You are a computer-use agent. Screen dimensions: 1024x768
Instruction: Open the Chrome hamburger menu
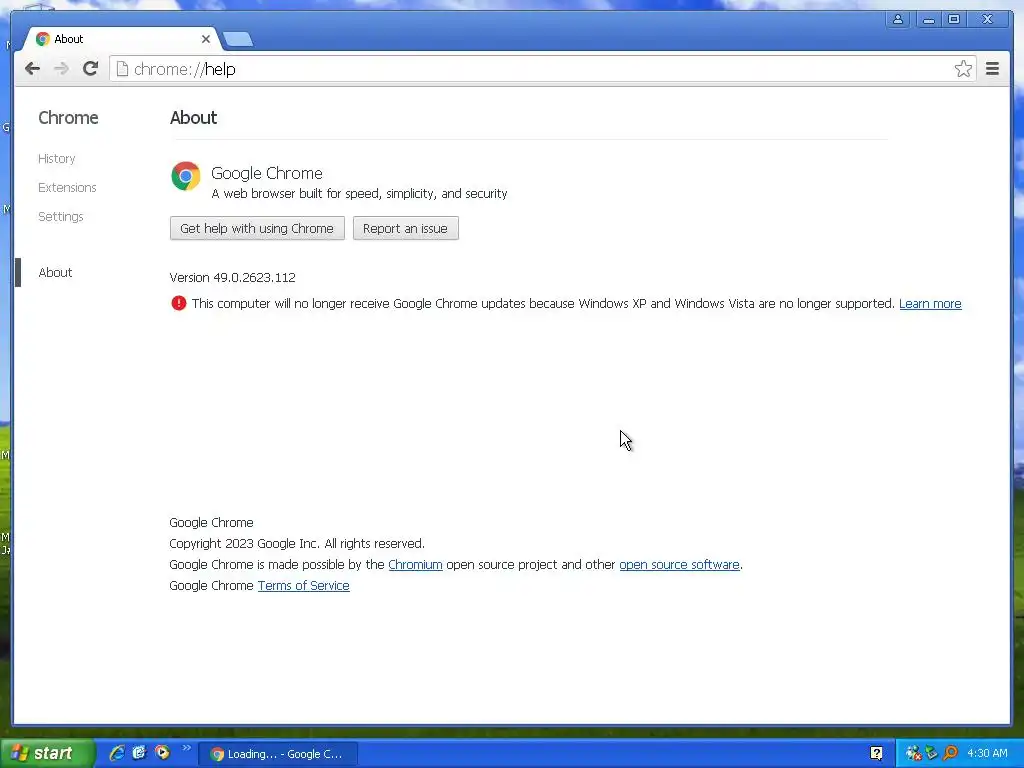[992, 69]
